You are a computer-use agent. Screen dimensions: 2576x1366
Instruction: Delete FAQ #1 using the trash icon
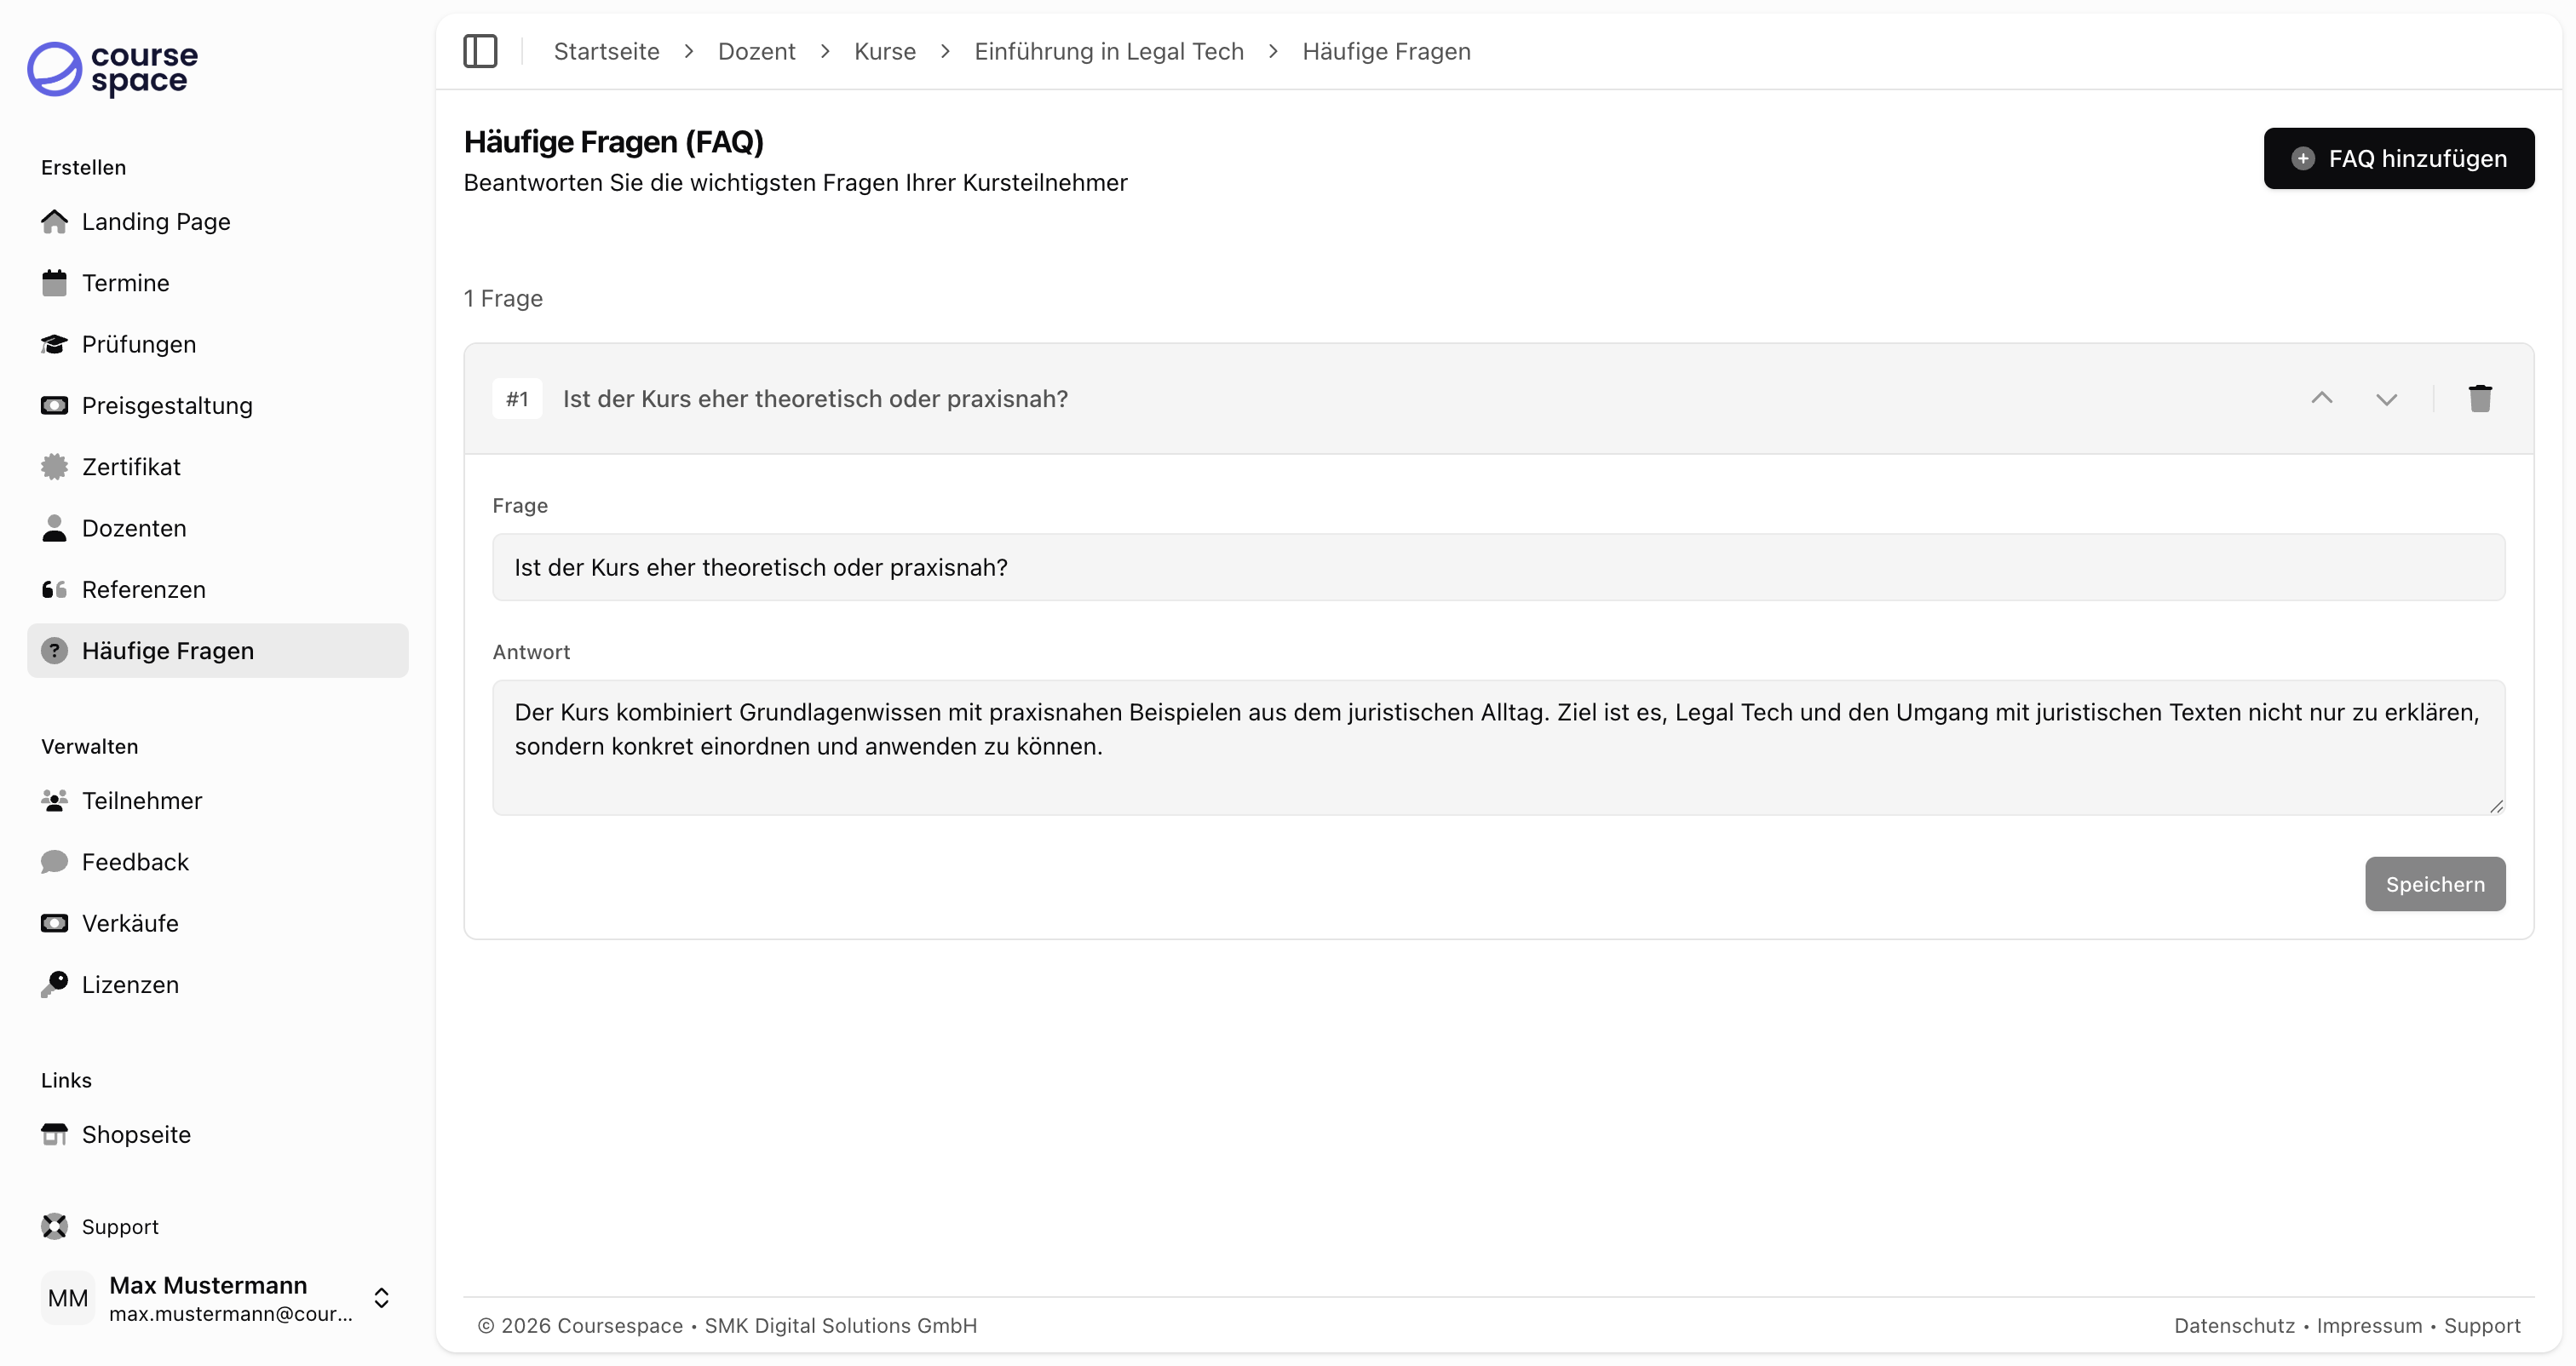coord(2481,398)
